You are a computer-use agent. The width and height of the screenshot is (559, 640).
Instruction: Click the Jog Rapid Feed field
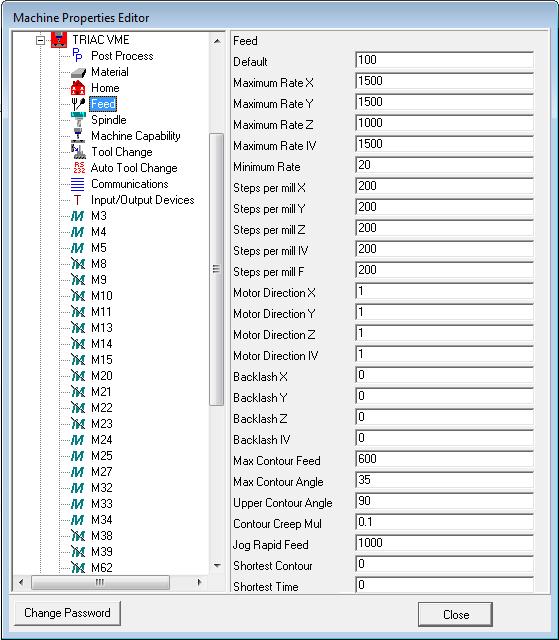(x=444, y=543)
